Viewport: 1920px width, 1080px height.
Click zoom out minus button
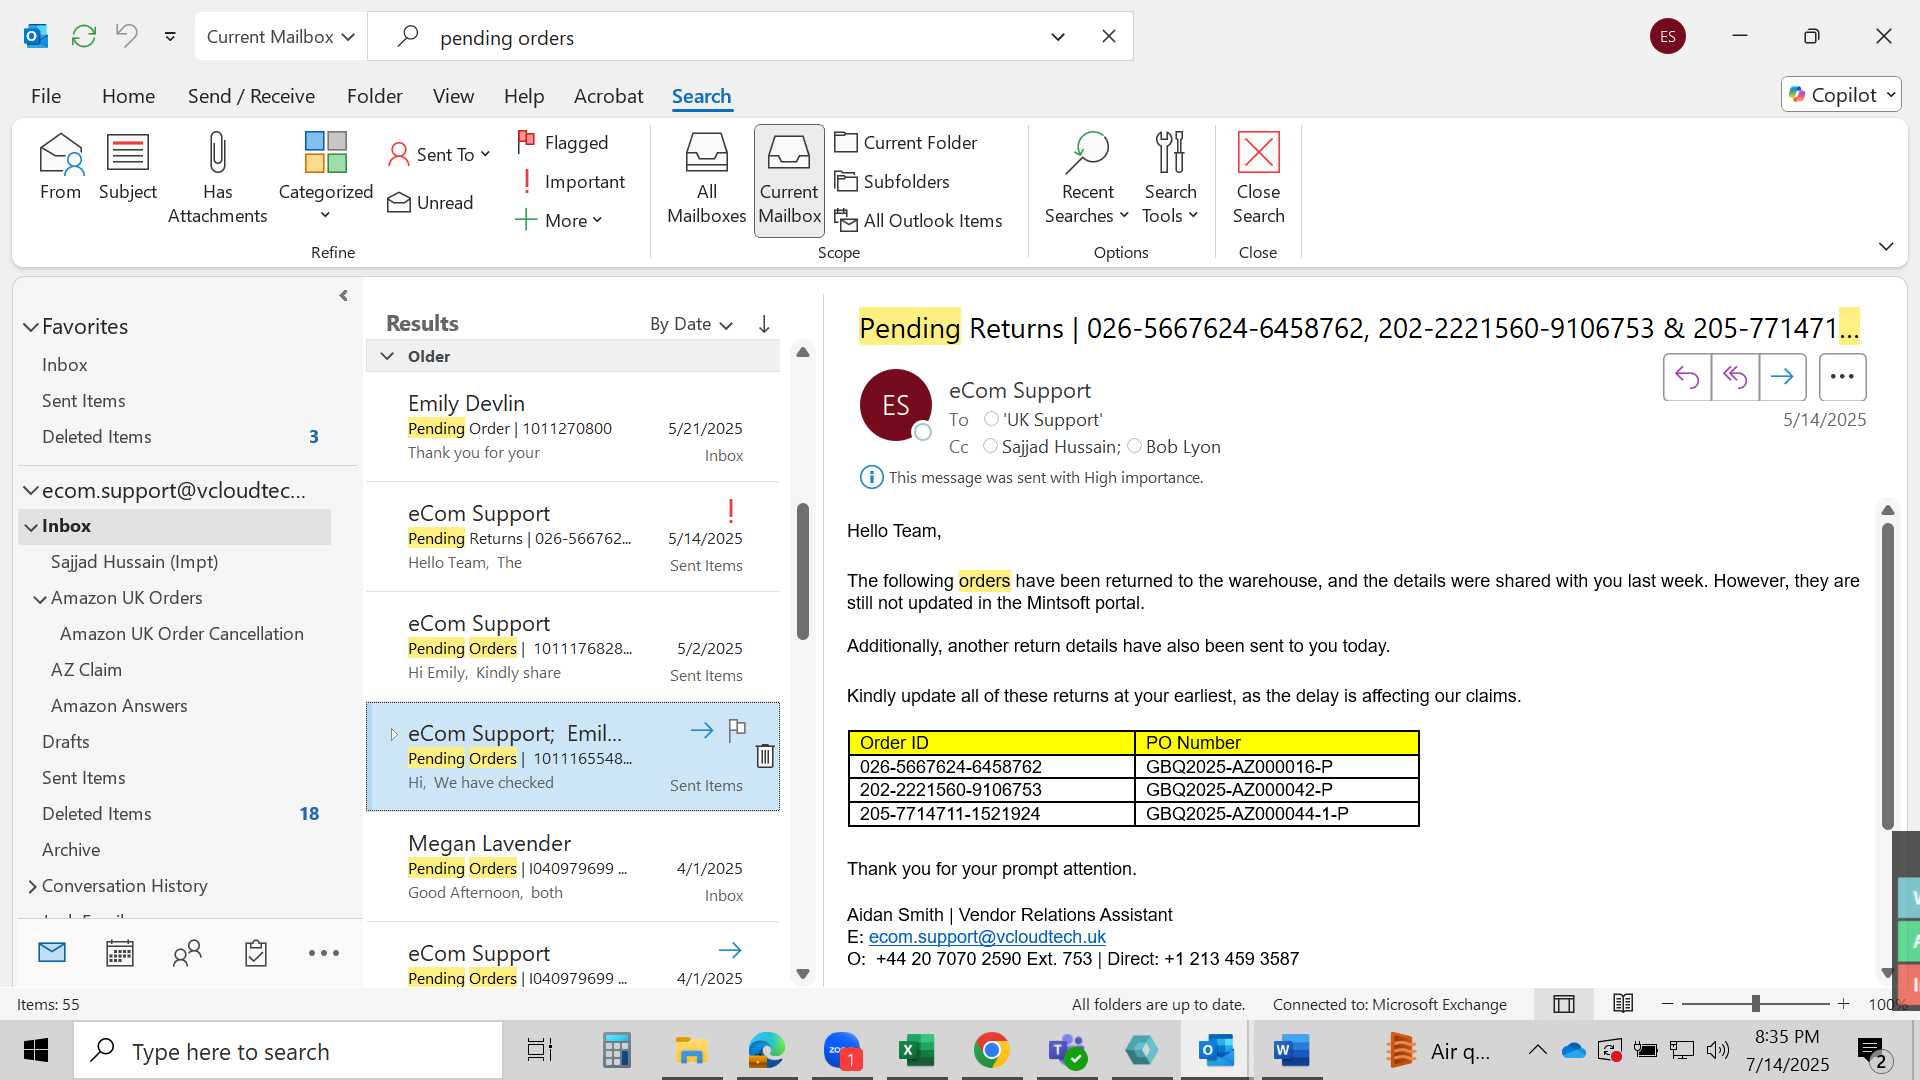[x=1667, y=1003]
